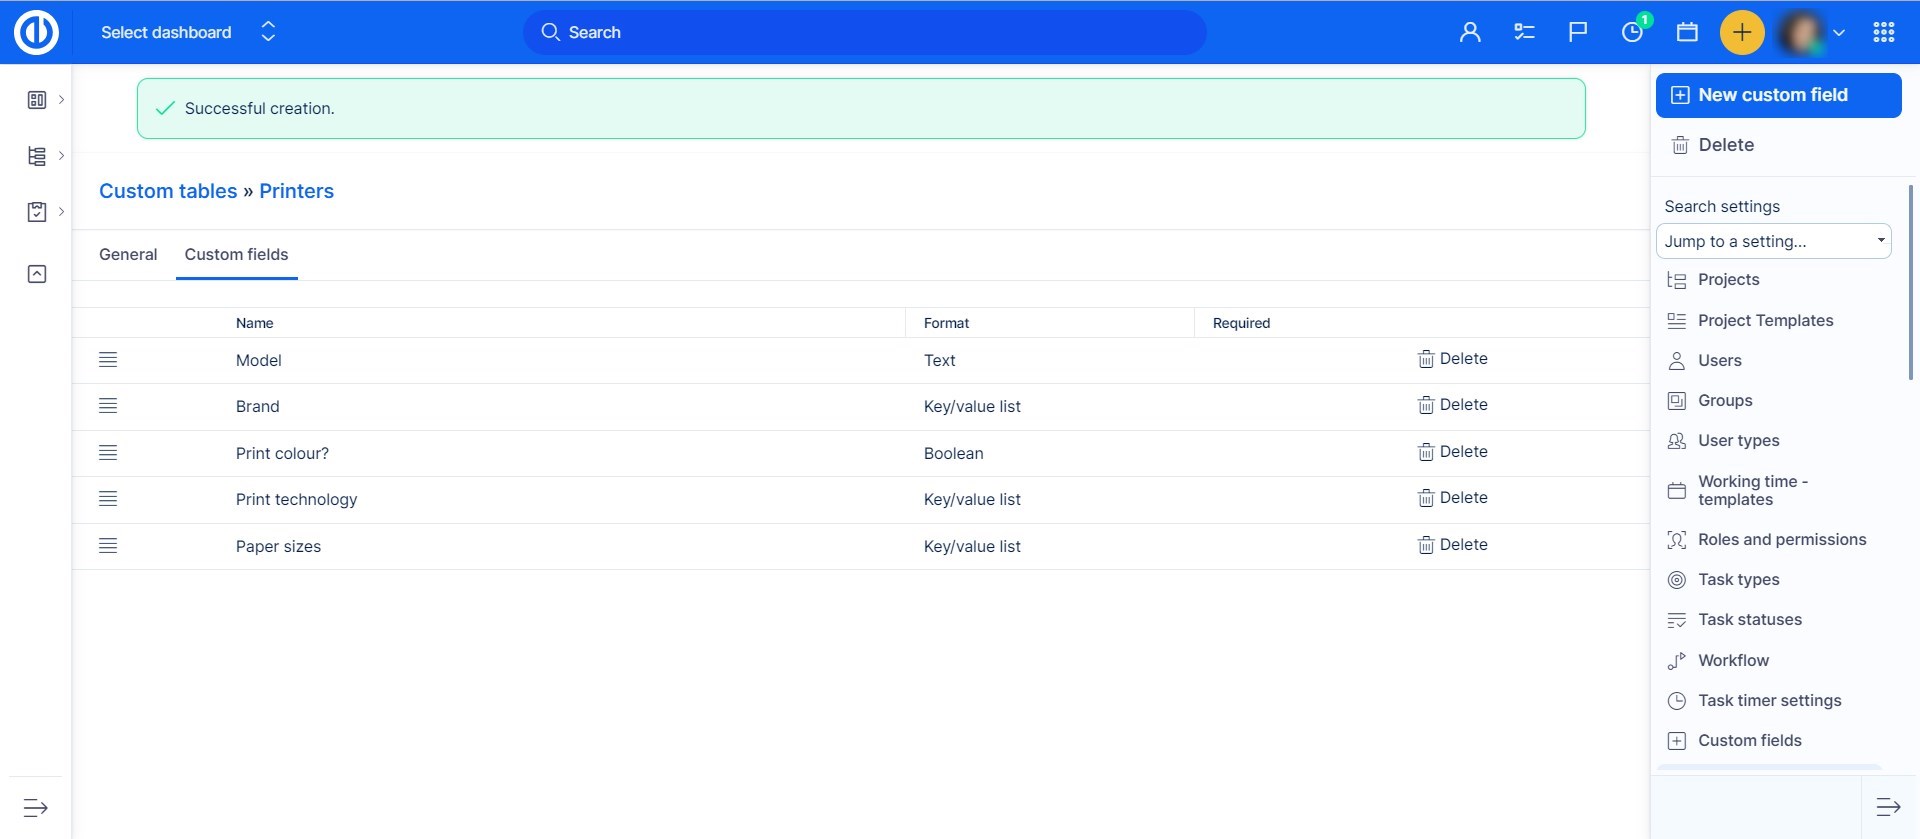Screen dimensions: 1920x839
Task: Open Roles and permissions settings
Action: pyautogui.click(x=1781, y=539)
